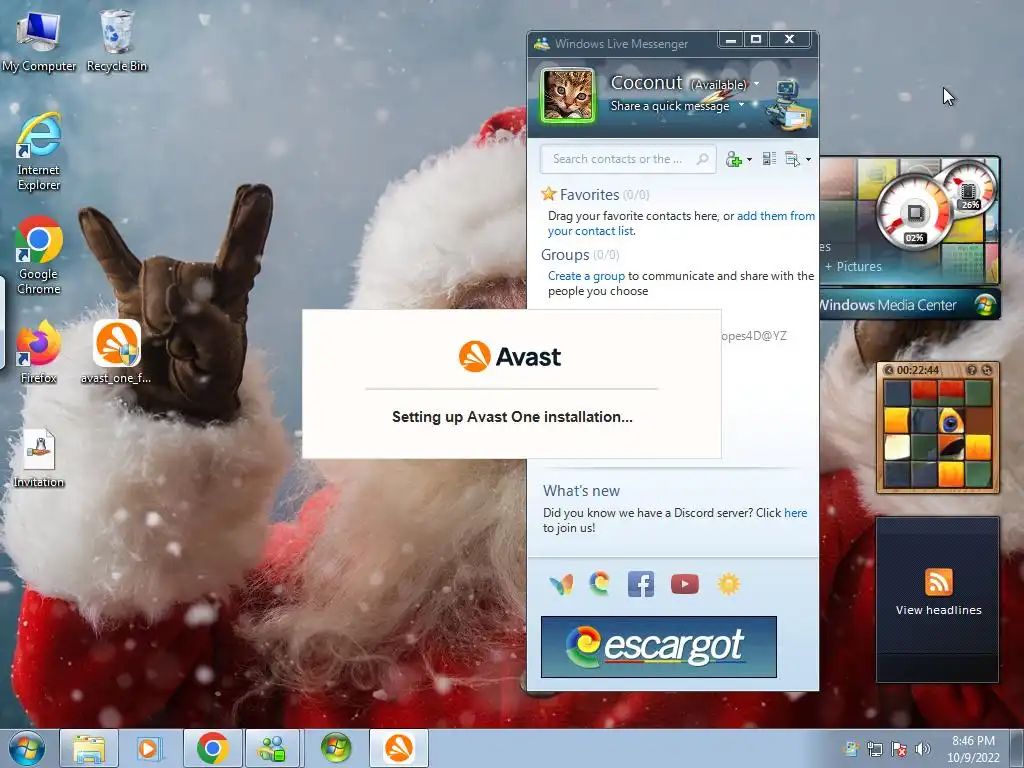Select the Invitation file on desktop
Viewport: 1024px width, 768px height.
39,458
